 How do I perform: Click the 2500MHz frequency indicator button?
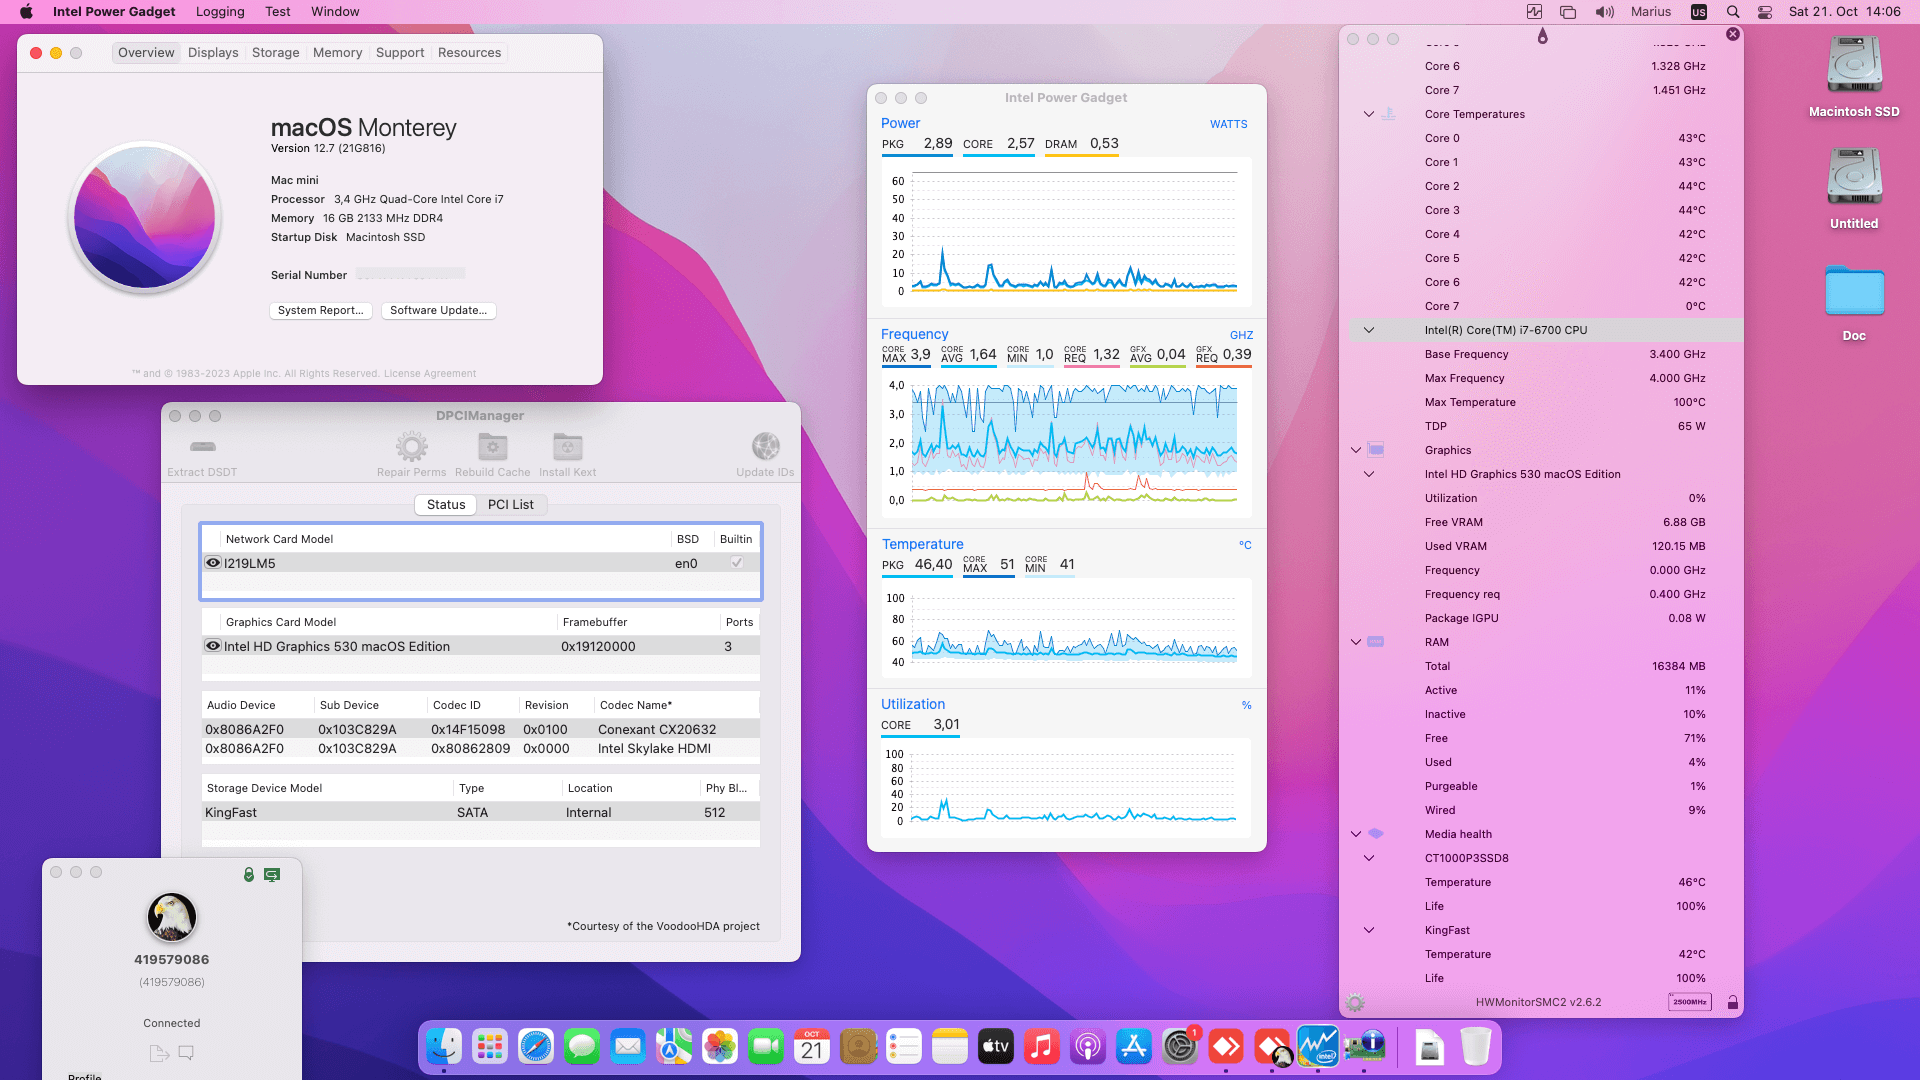[1690, 1002]
